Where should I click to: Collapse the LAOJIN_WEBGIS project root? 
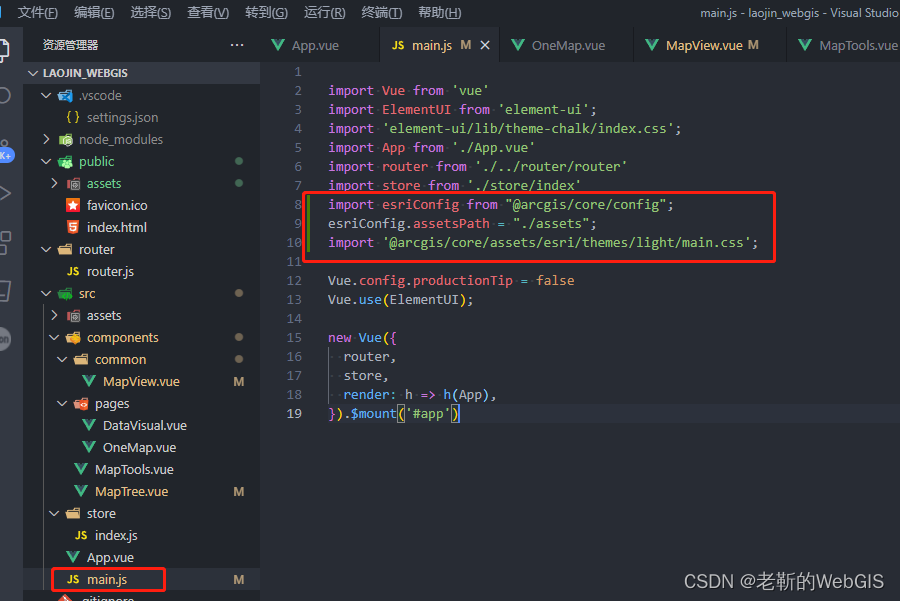click(x=34, y=73)
